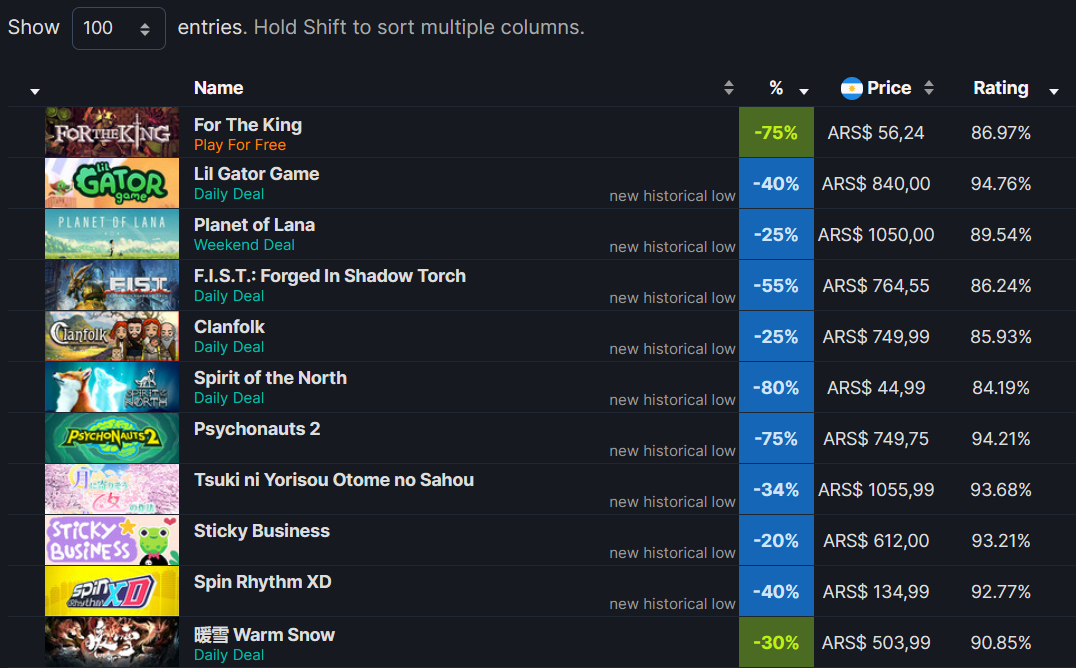Click the -34% discount badge for Tsuki ni Yorisou
The image size is (1076, 668).
(x=776, y=490)
